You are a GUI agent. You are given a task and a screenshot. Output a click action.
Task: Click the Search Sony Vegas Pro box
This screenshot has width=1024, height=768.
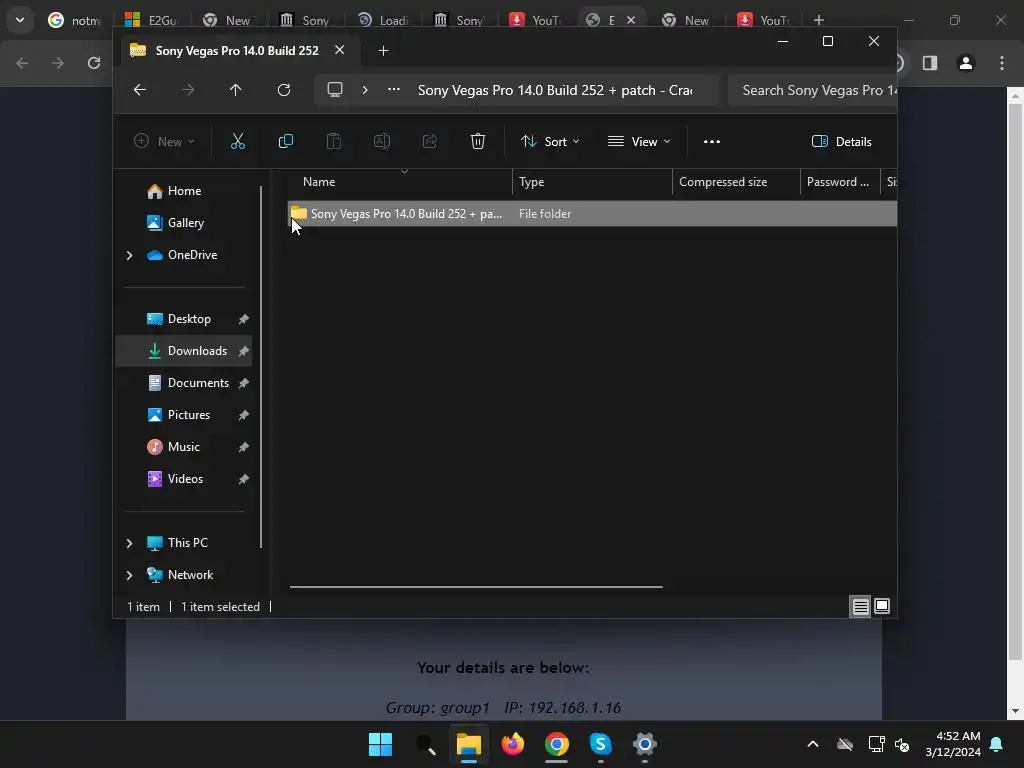812,90
